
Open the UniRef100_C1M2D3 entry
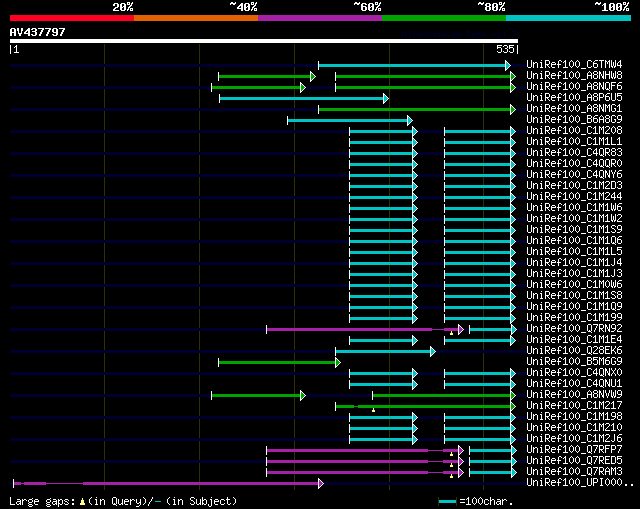coord(574,186)
